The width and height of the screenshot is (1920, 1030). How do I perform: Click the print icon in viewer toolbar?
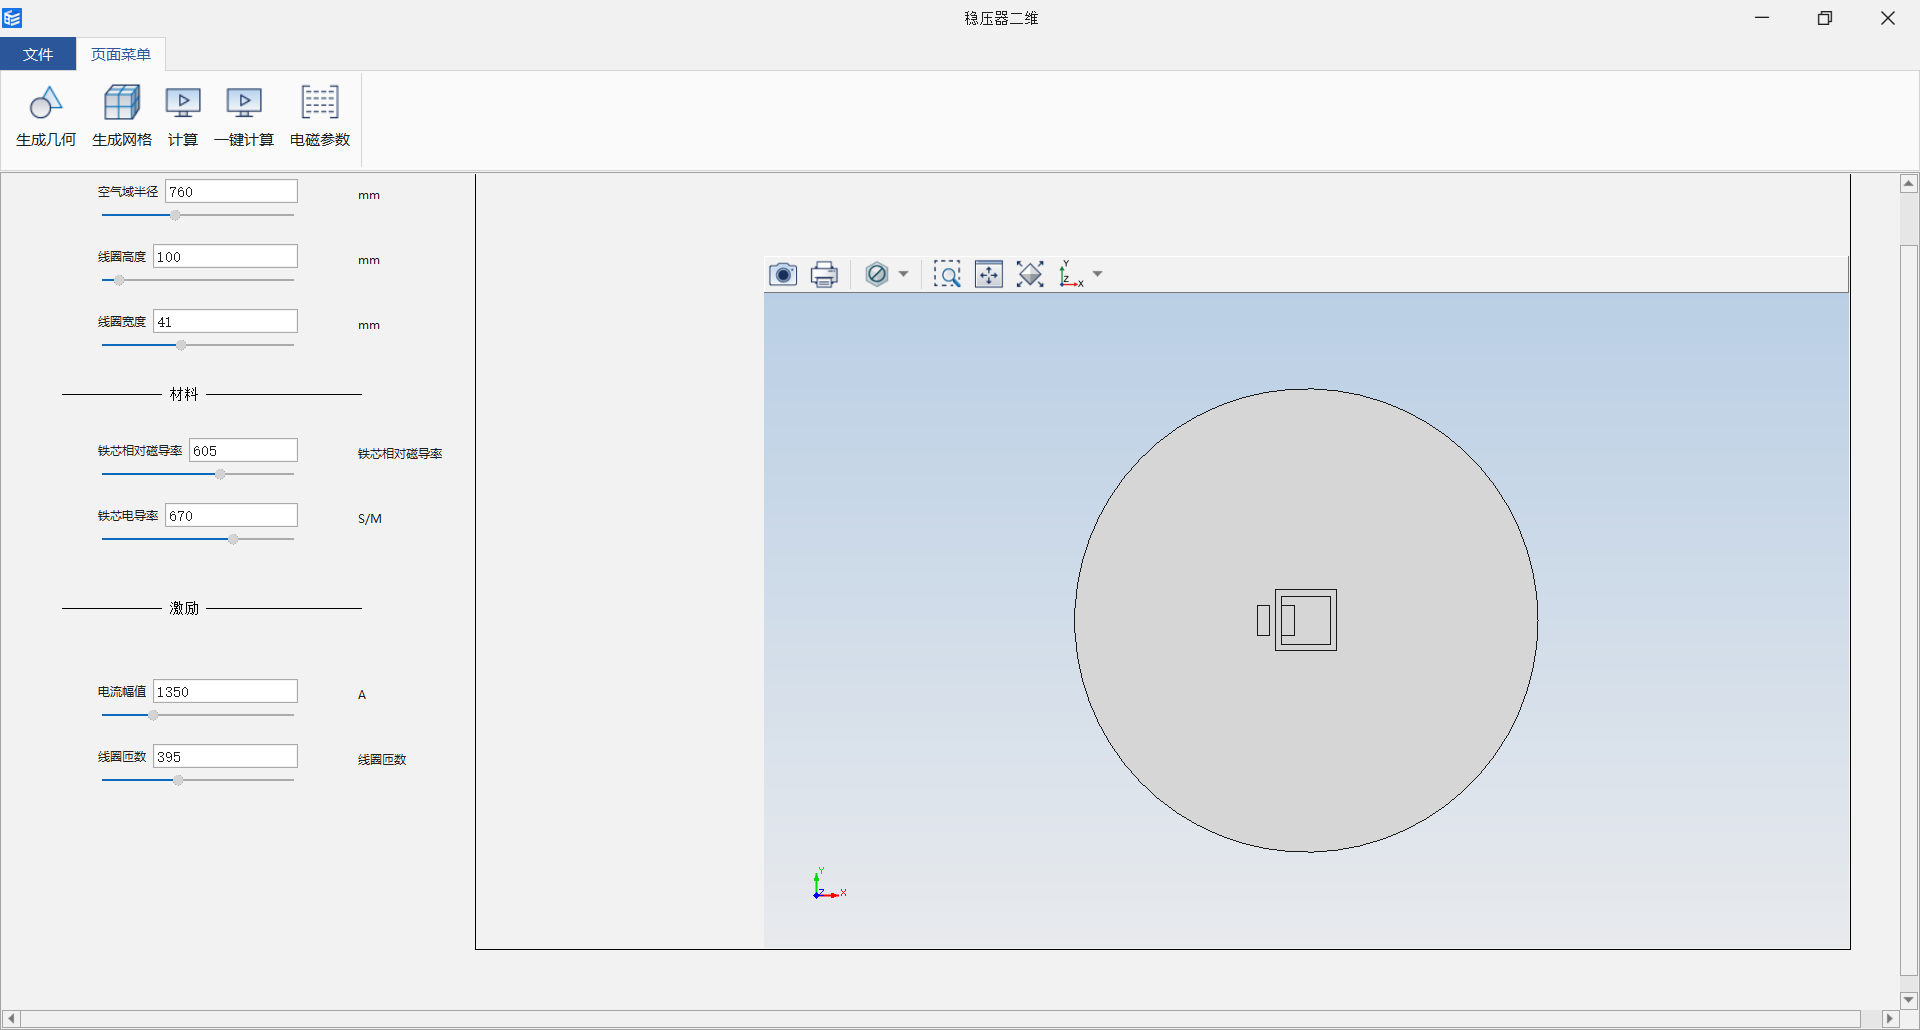coord(824,274)
